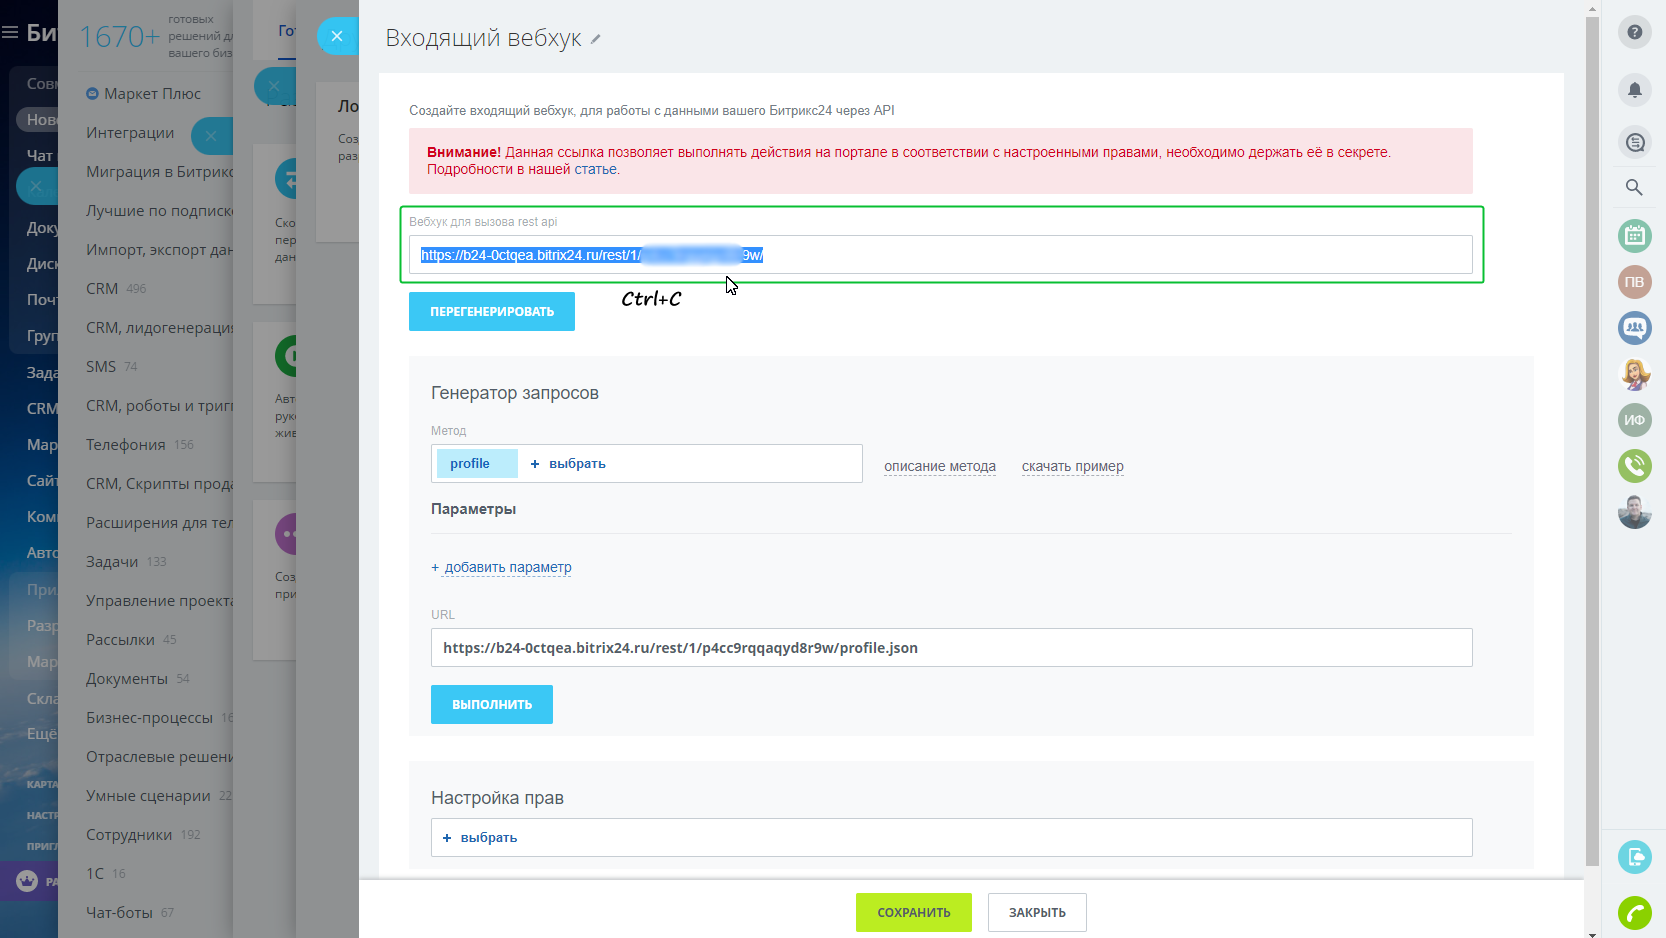The height and width of the screenshot is (938, 1666).
Task: Select 'Интеграции' in market menu
Action: (130, 132)
